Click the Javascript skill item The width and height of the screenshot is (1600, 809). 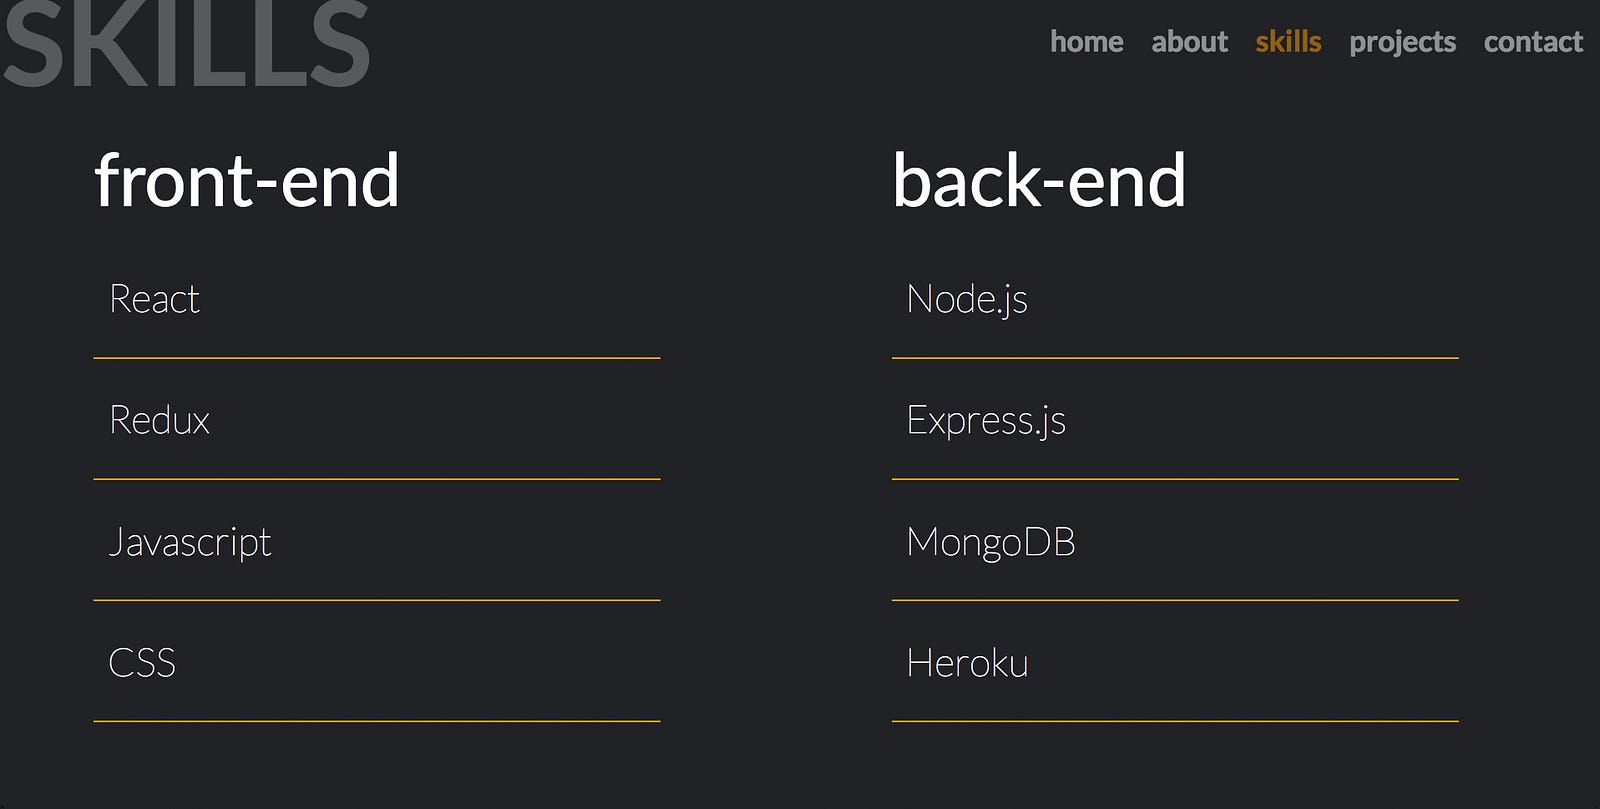click(x=190, y=542)
